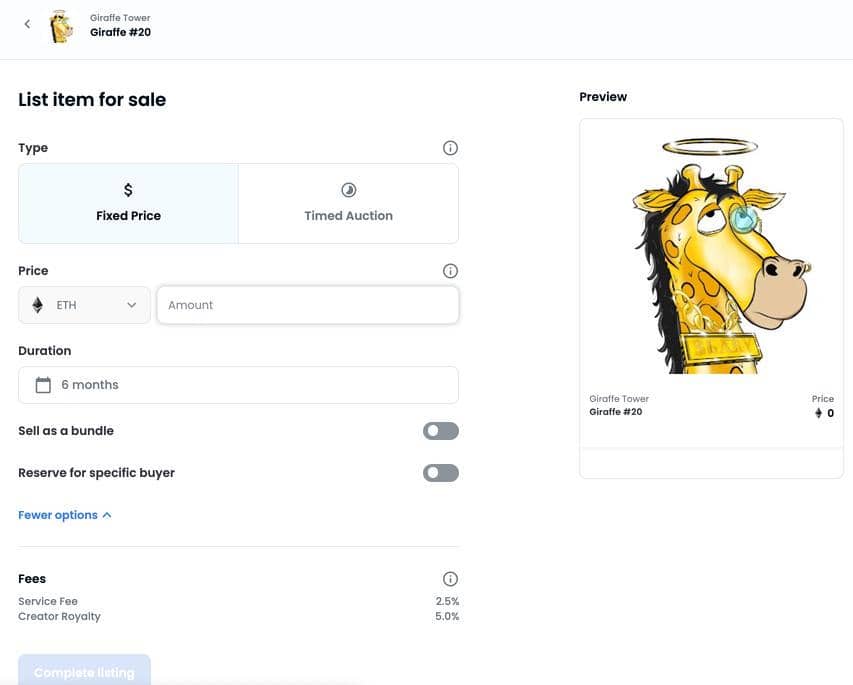Turn on Reserve for specific buyer

(x=440, y=472)
